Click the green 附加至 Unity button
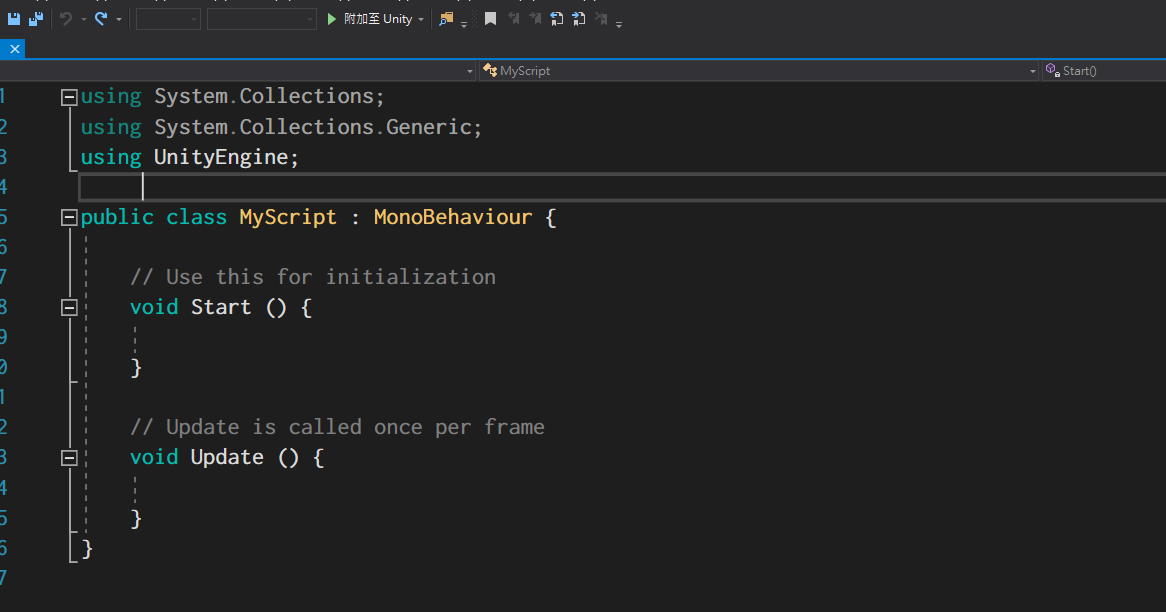Screen dimensions: 1166x612 click(375, 18)
